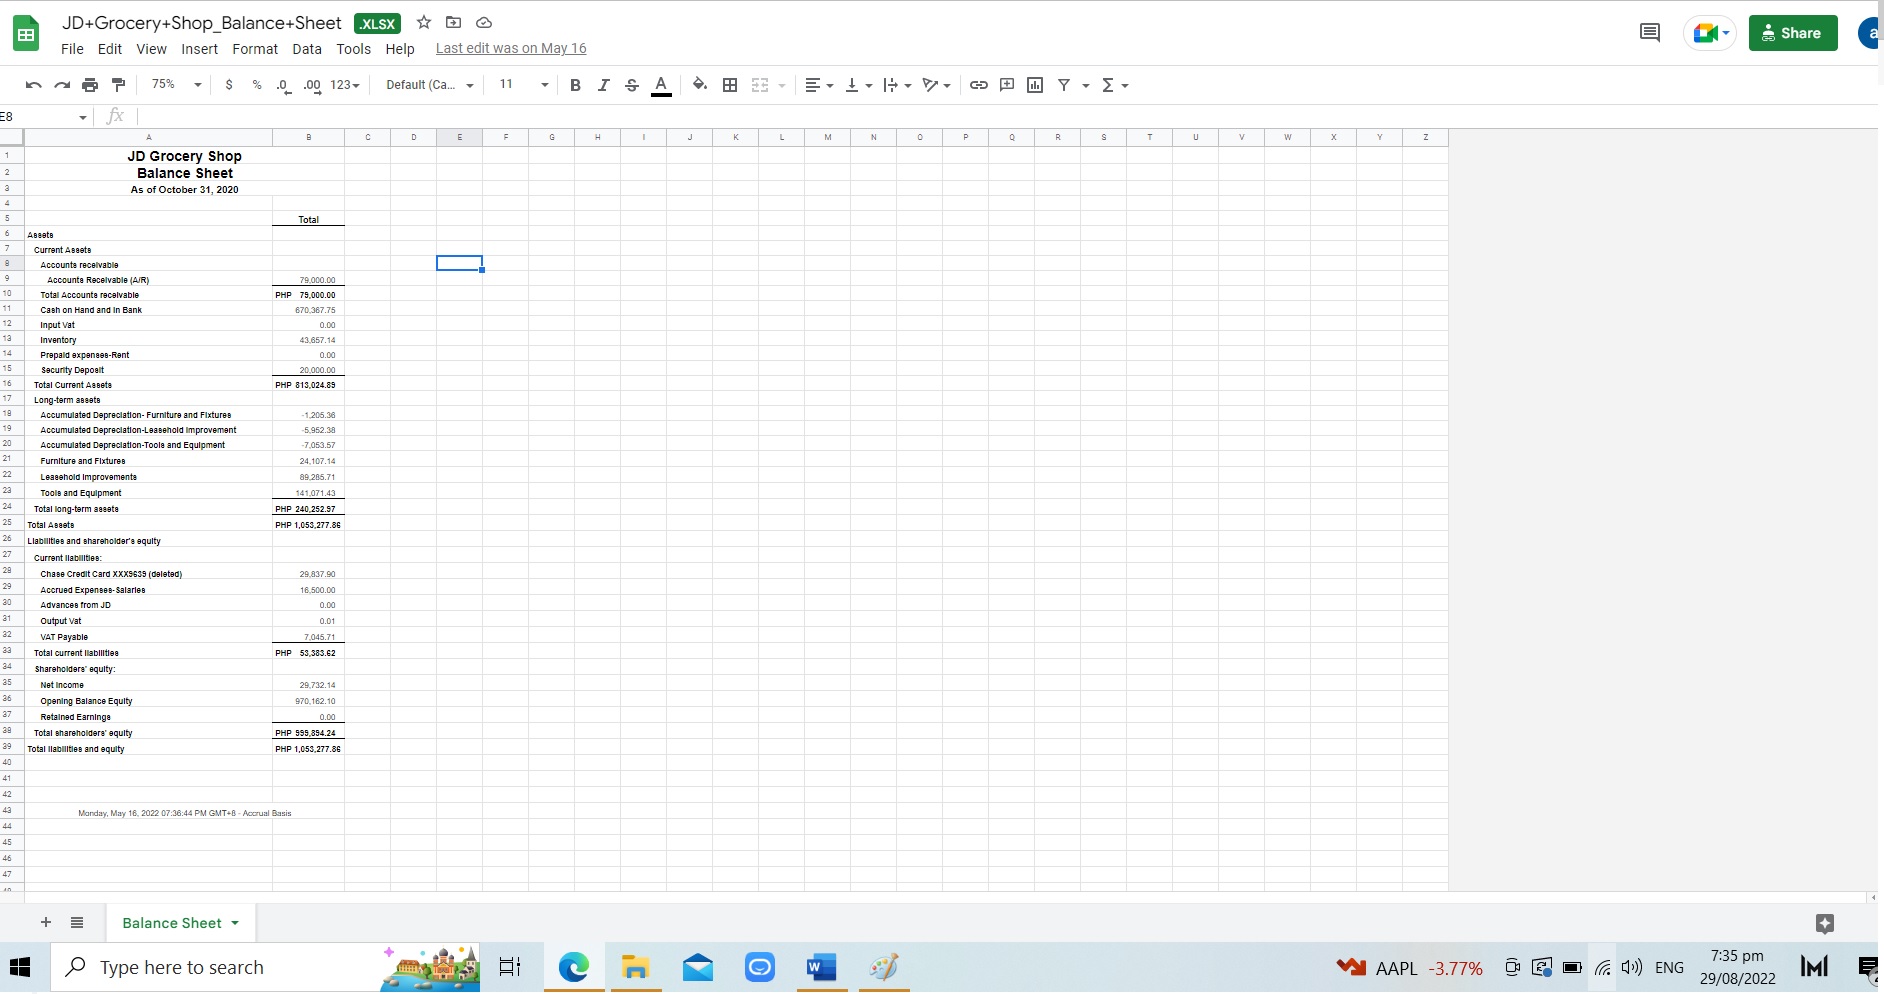This screenshot has height=994, width=1884.
Task: Star the JD Grocery Shop document
Action: coord(424,22)
